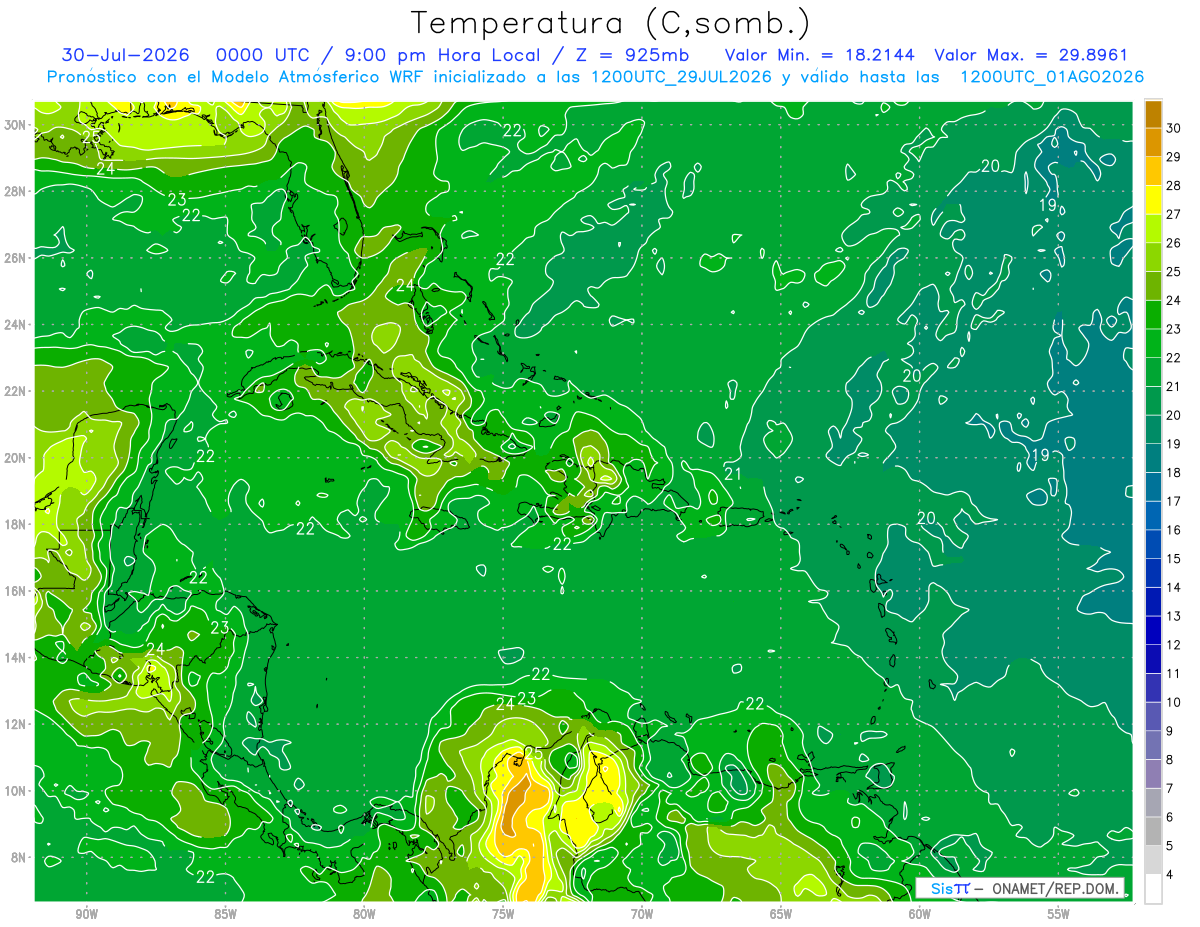This screenshot has height=927, width=1200.
Task: Click the "90W" longitude axis label
Action: 87,913
